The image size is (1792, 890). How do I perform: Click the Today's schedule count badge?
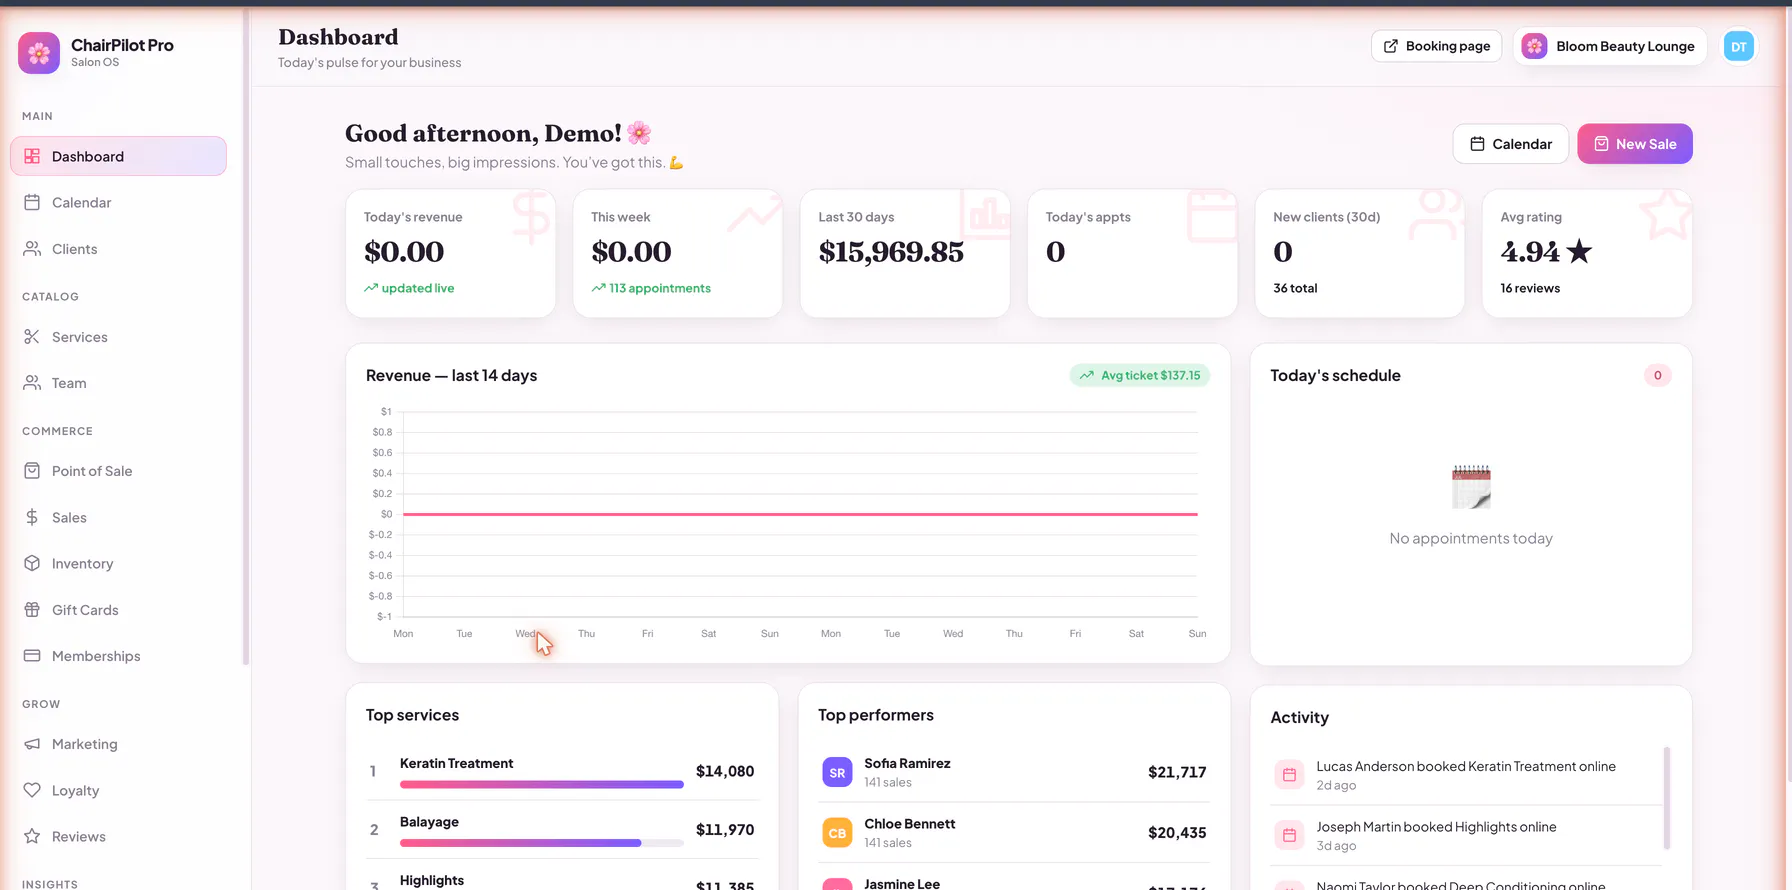coord(1657,375)
